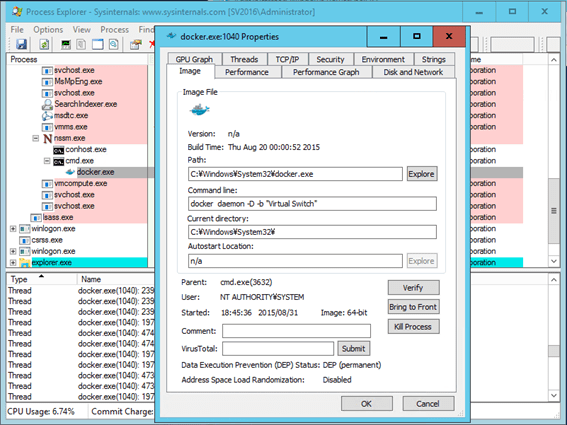Viewport: 567px width, 425px height.
Task: Click the vmms.exe process icon
Action: pyautogui.click(x=47, y=127)
